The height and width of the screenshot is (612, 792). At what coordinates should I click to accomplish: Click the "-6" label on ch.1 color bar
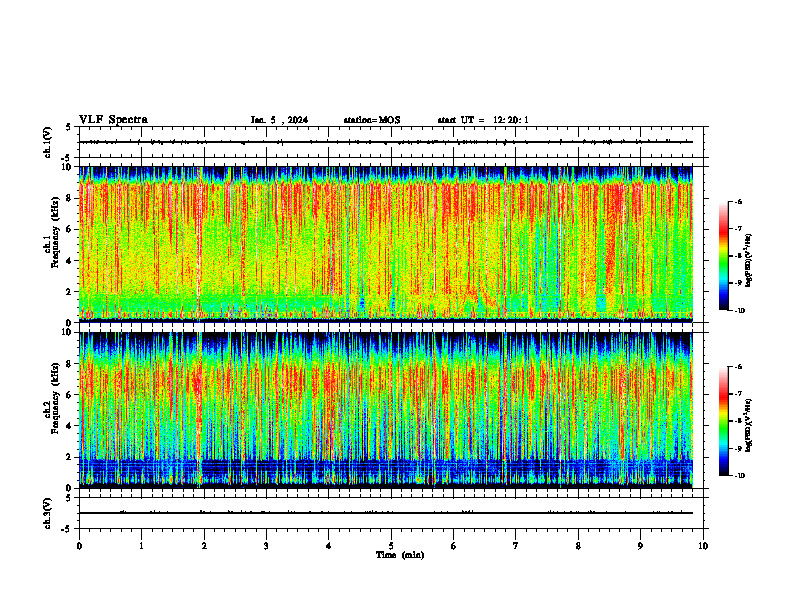click(x=739, y=202)
